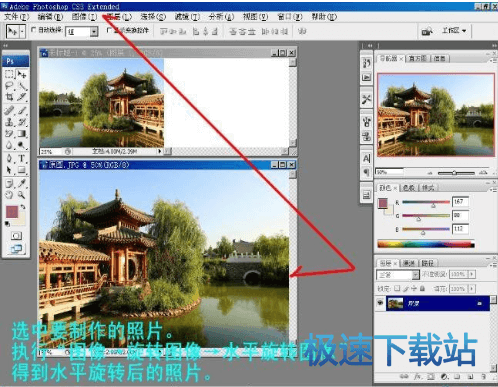
Task: Select the Horizontal Type tool
Action: 22,158
